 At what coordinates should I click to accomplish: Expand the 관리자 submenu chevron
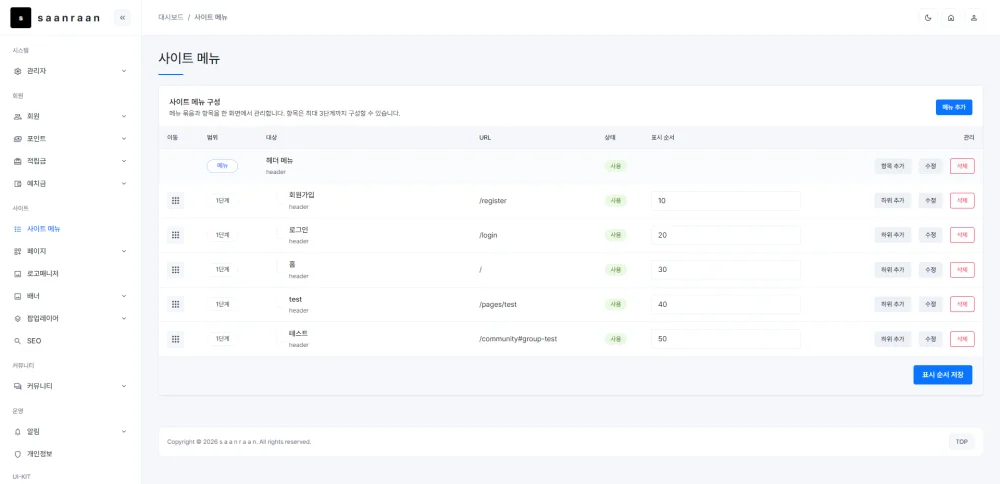[124, 71]
